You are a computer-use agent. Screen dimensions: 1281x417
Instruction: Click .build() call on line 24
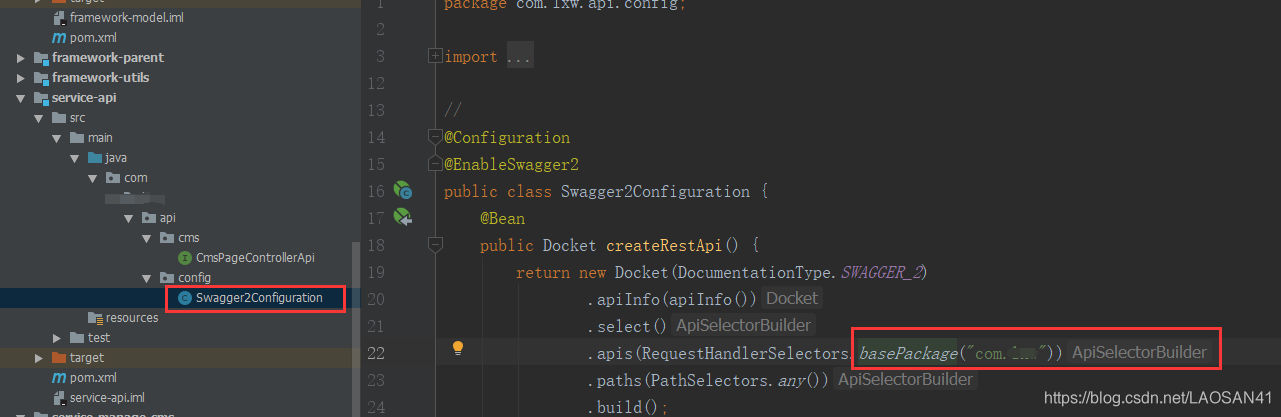(627, 408)
